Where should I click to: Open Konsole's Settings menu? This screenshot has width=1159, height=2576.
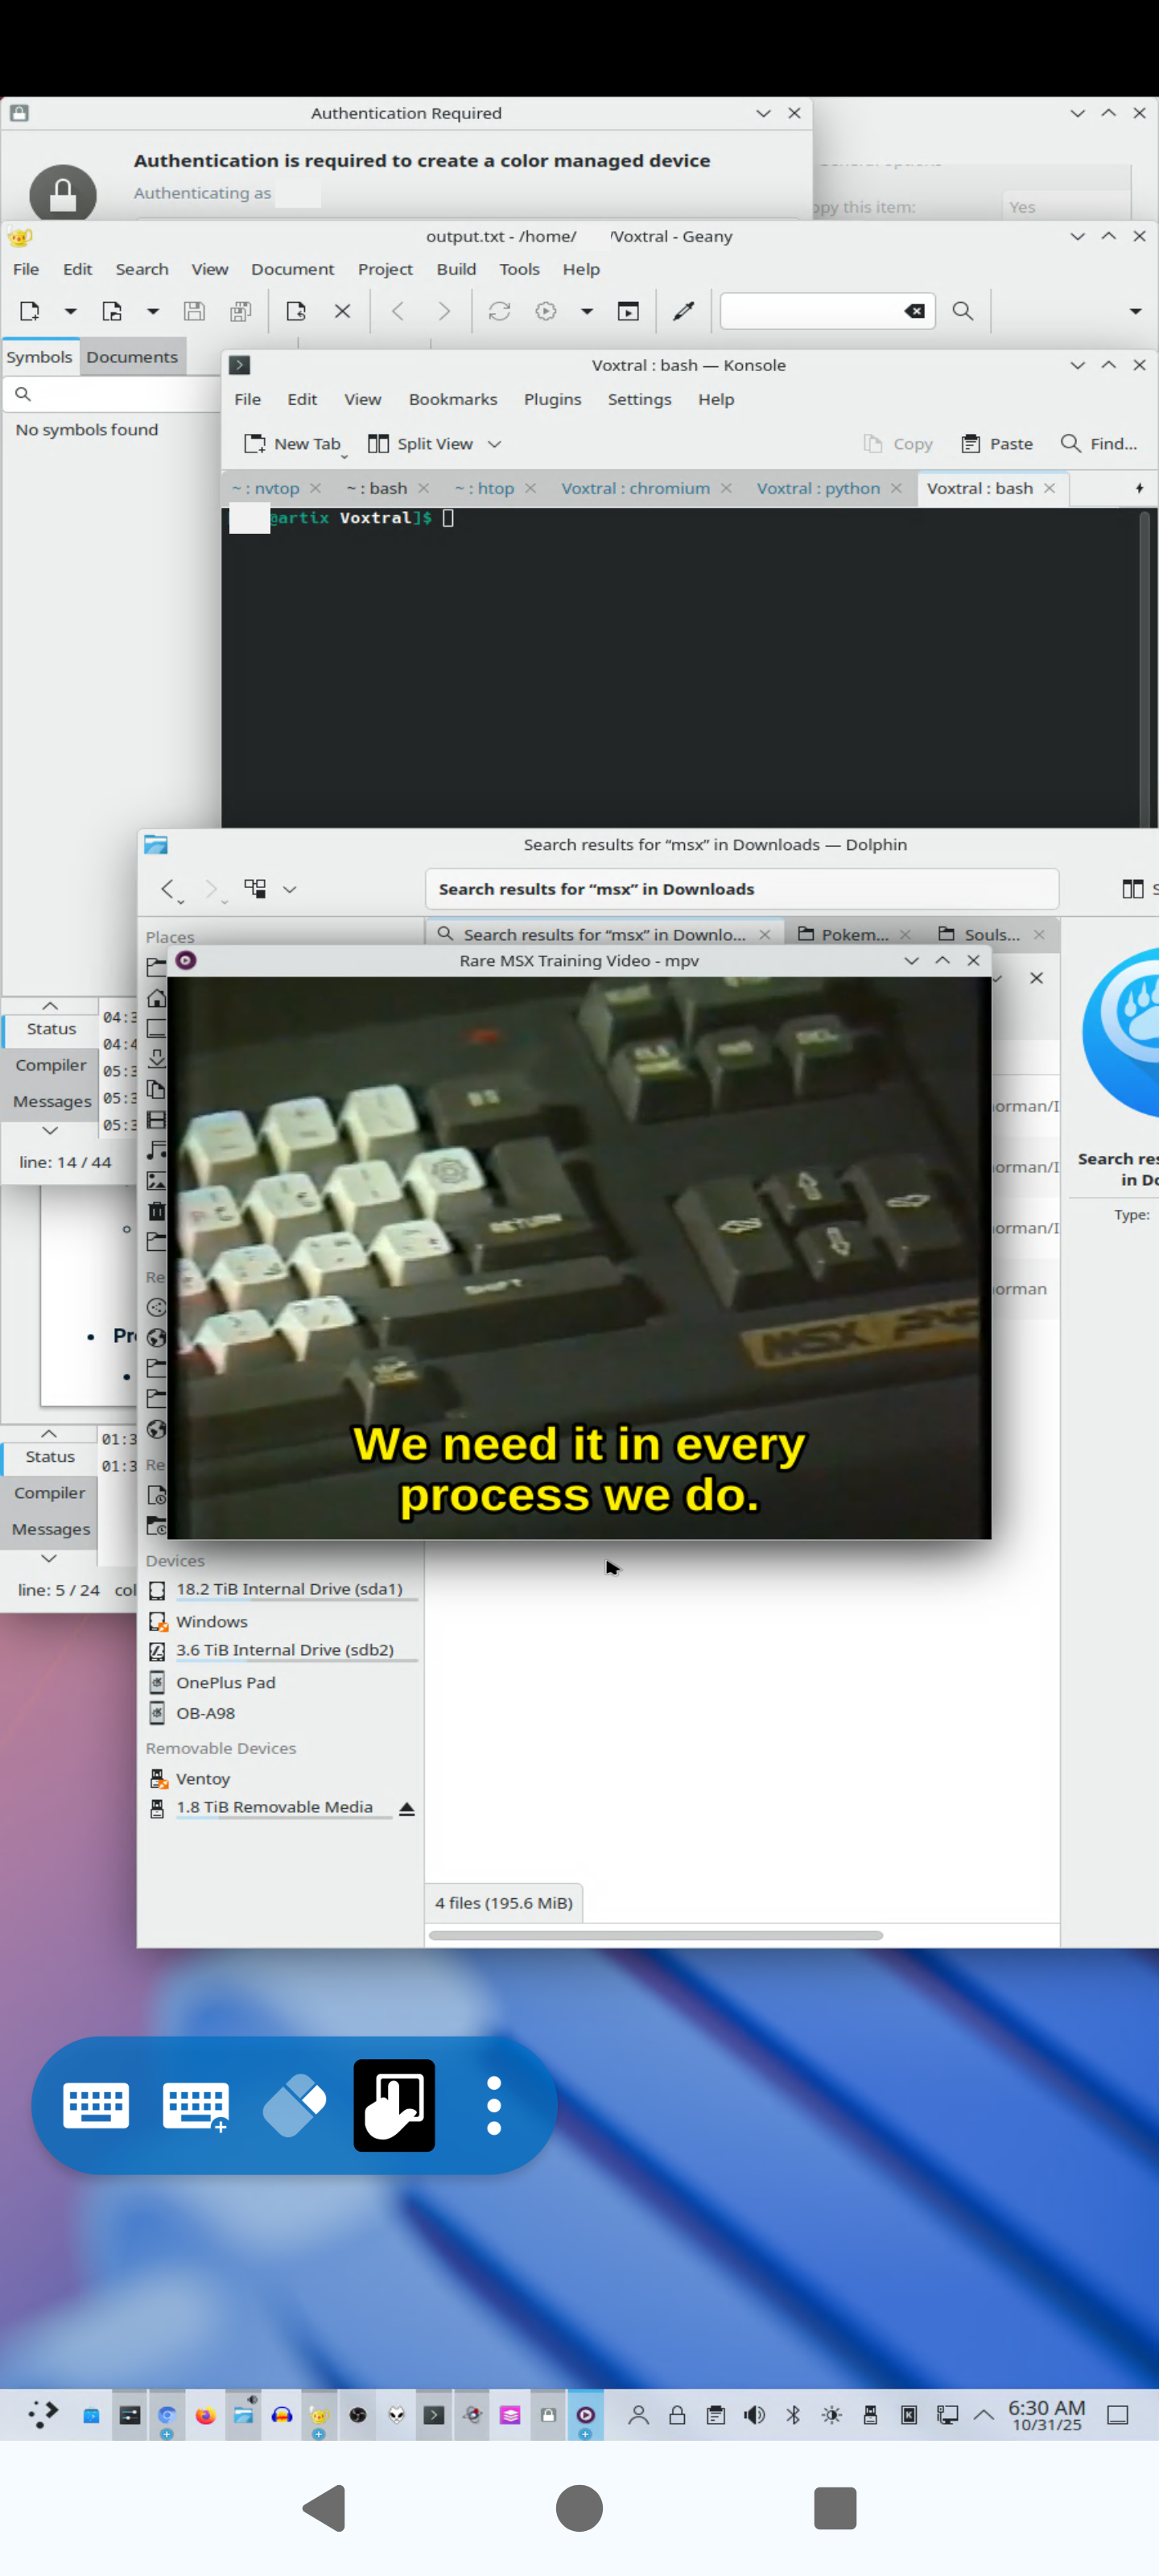click(x=639, y=399)
